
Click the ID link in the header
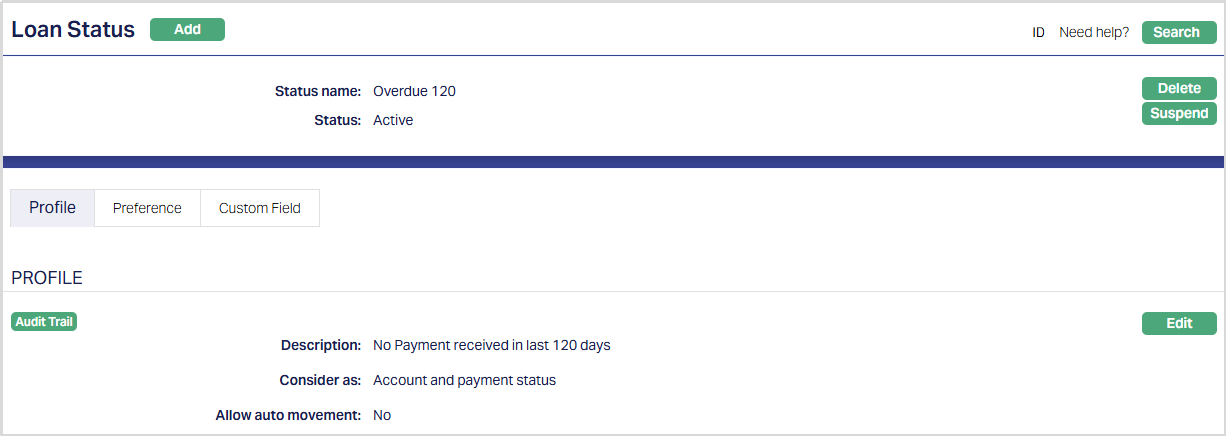[1038, 32]
